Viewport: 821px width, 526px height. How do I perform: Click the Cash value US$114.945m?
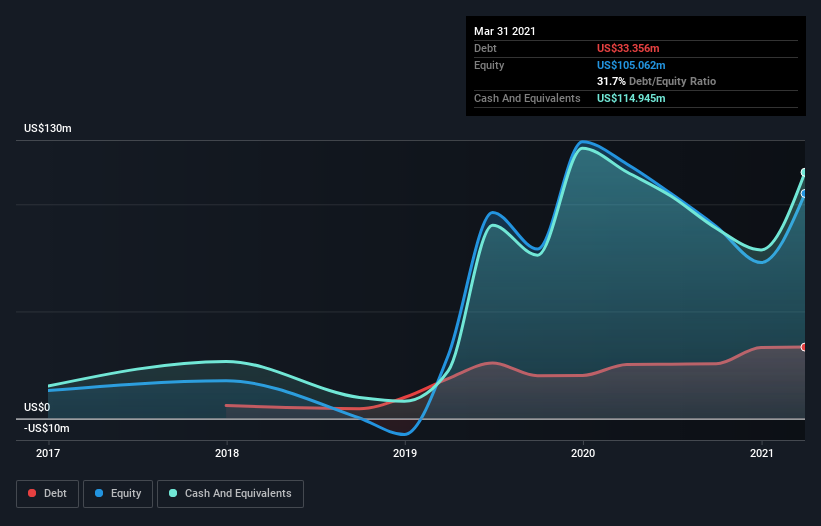coord(631,98)
